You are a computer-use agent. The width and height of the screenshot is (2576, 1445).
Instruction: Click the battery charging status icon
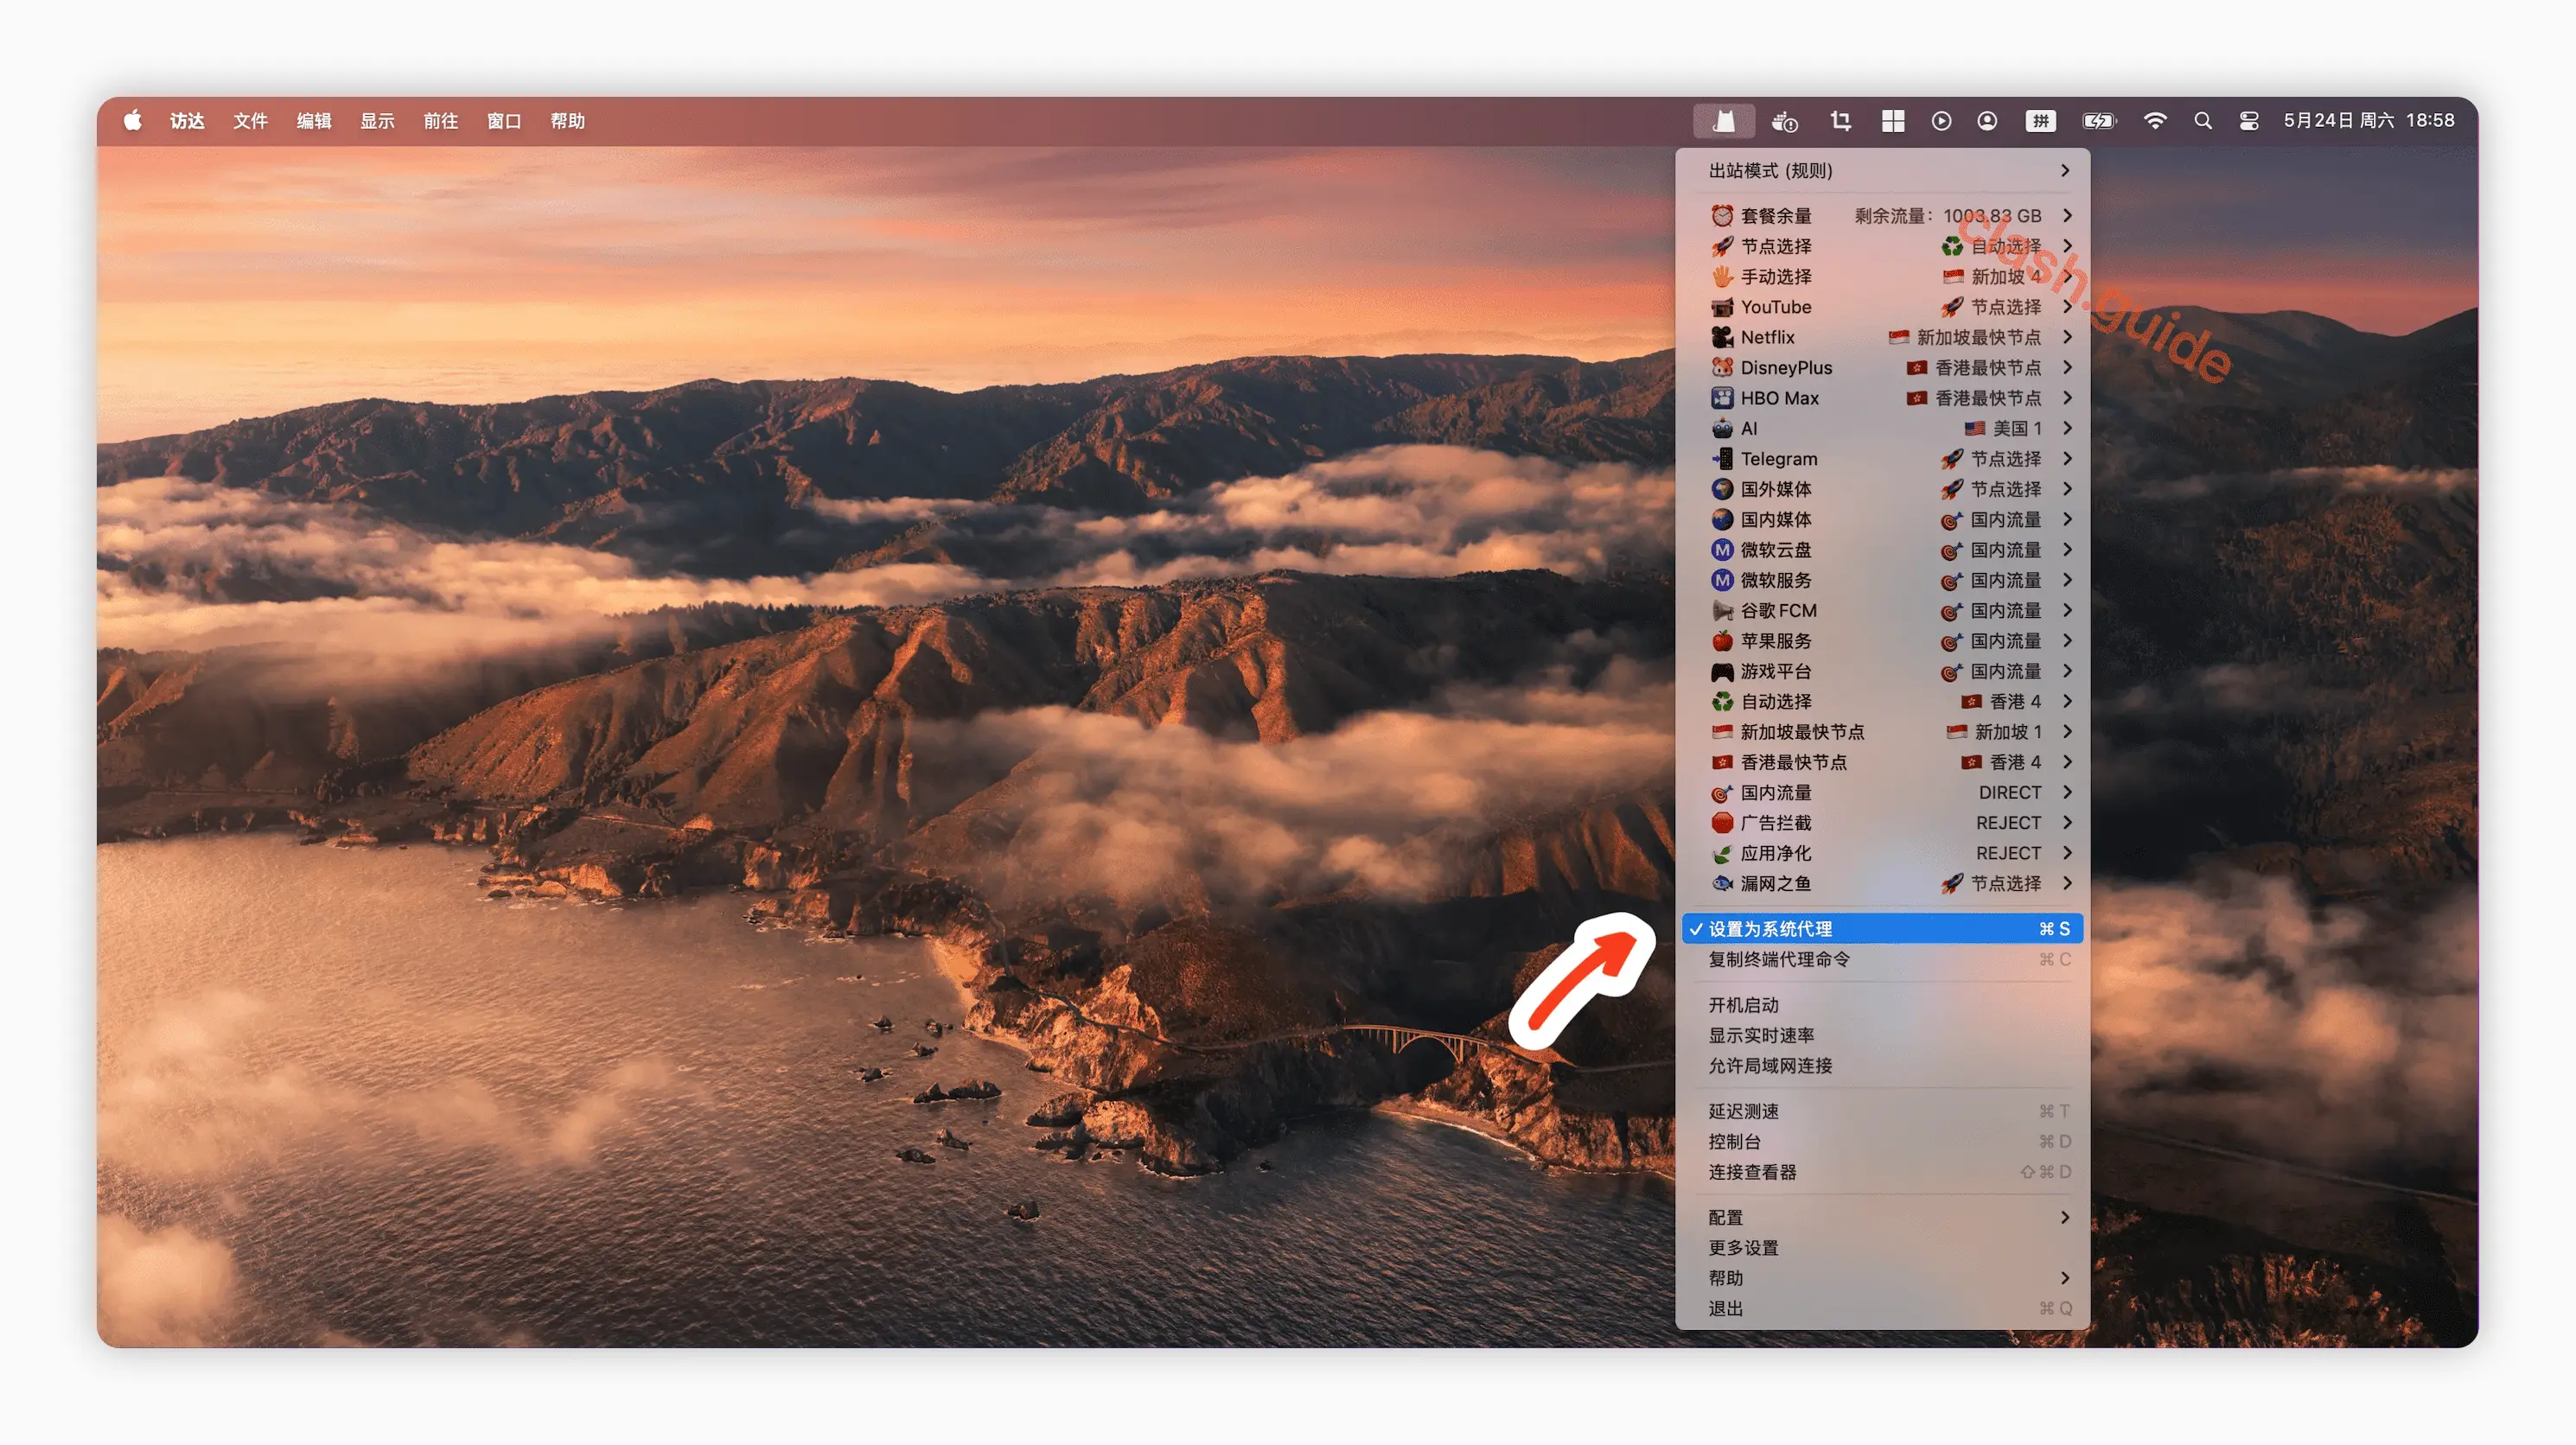(x=2098, y=120)
